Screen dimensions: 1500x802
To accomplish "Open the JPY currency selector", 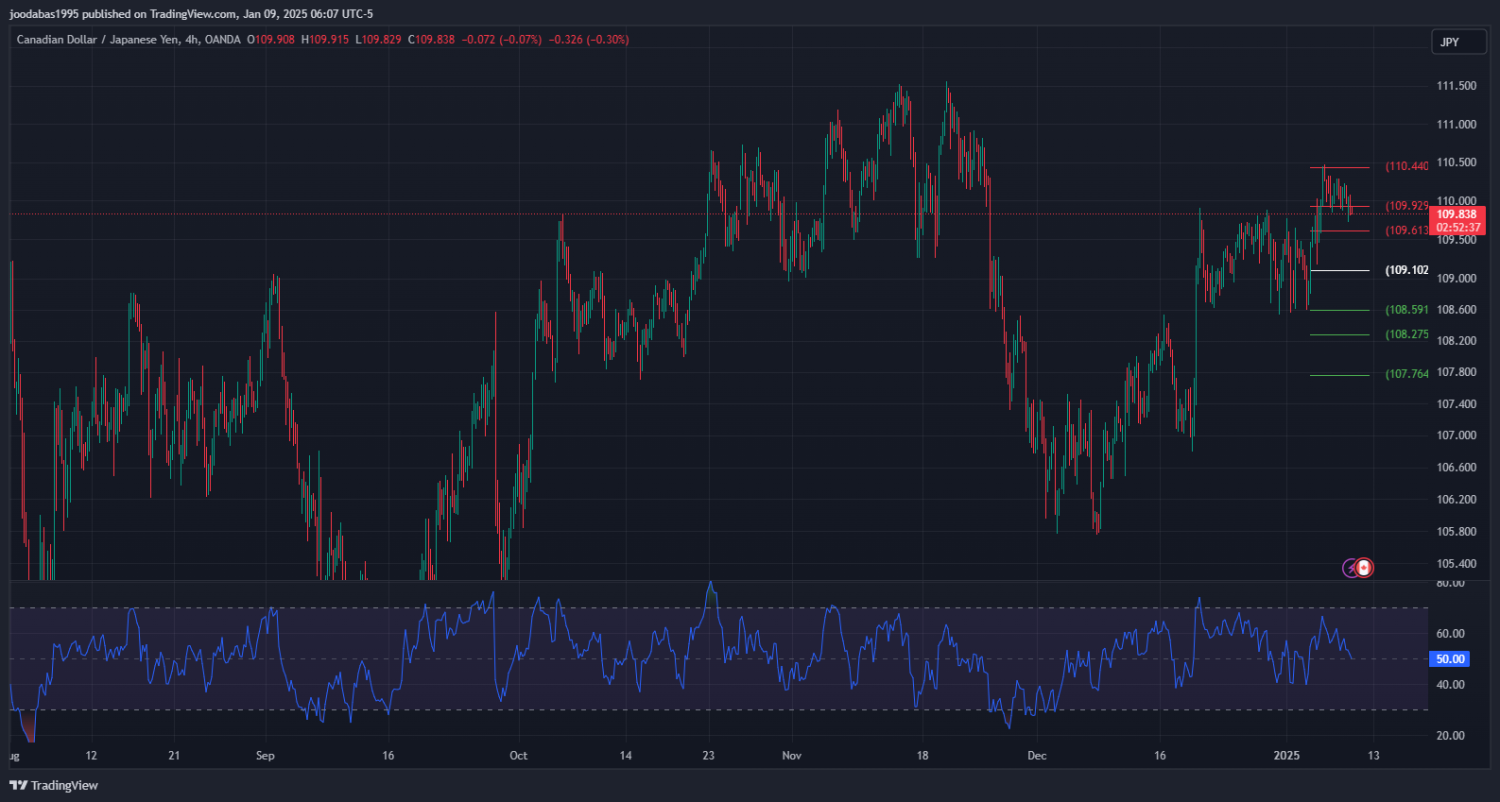I will coord(1448,42).
